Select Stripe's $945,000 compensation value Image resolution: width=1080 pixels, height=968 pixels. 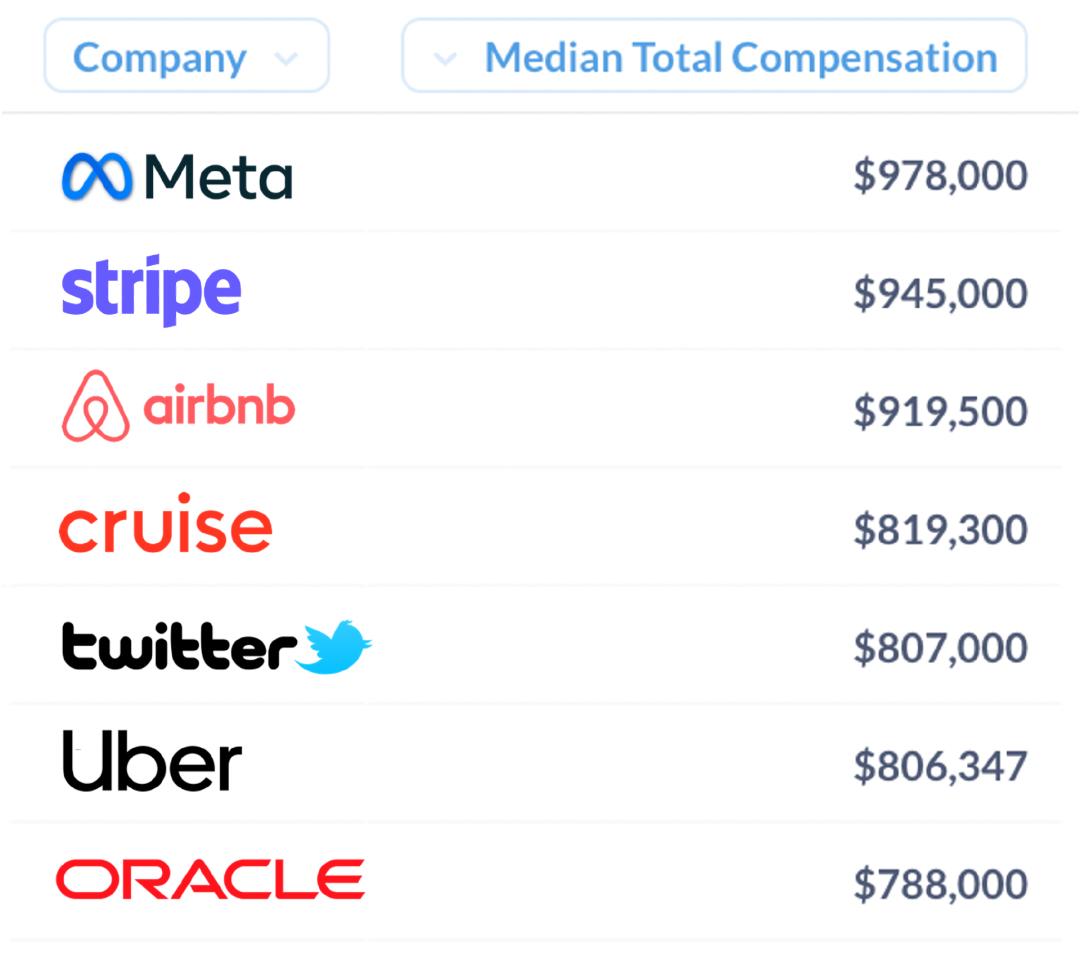point(940,294)
